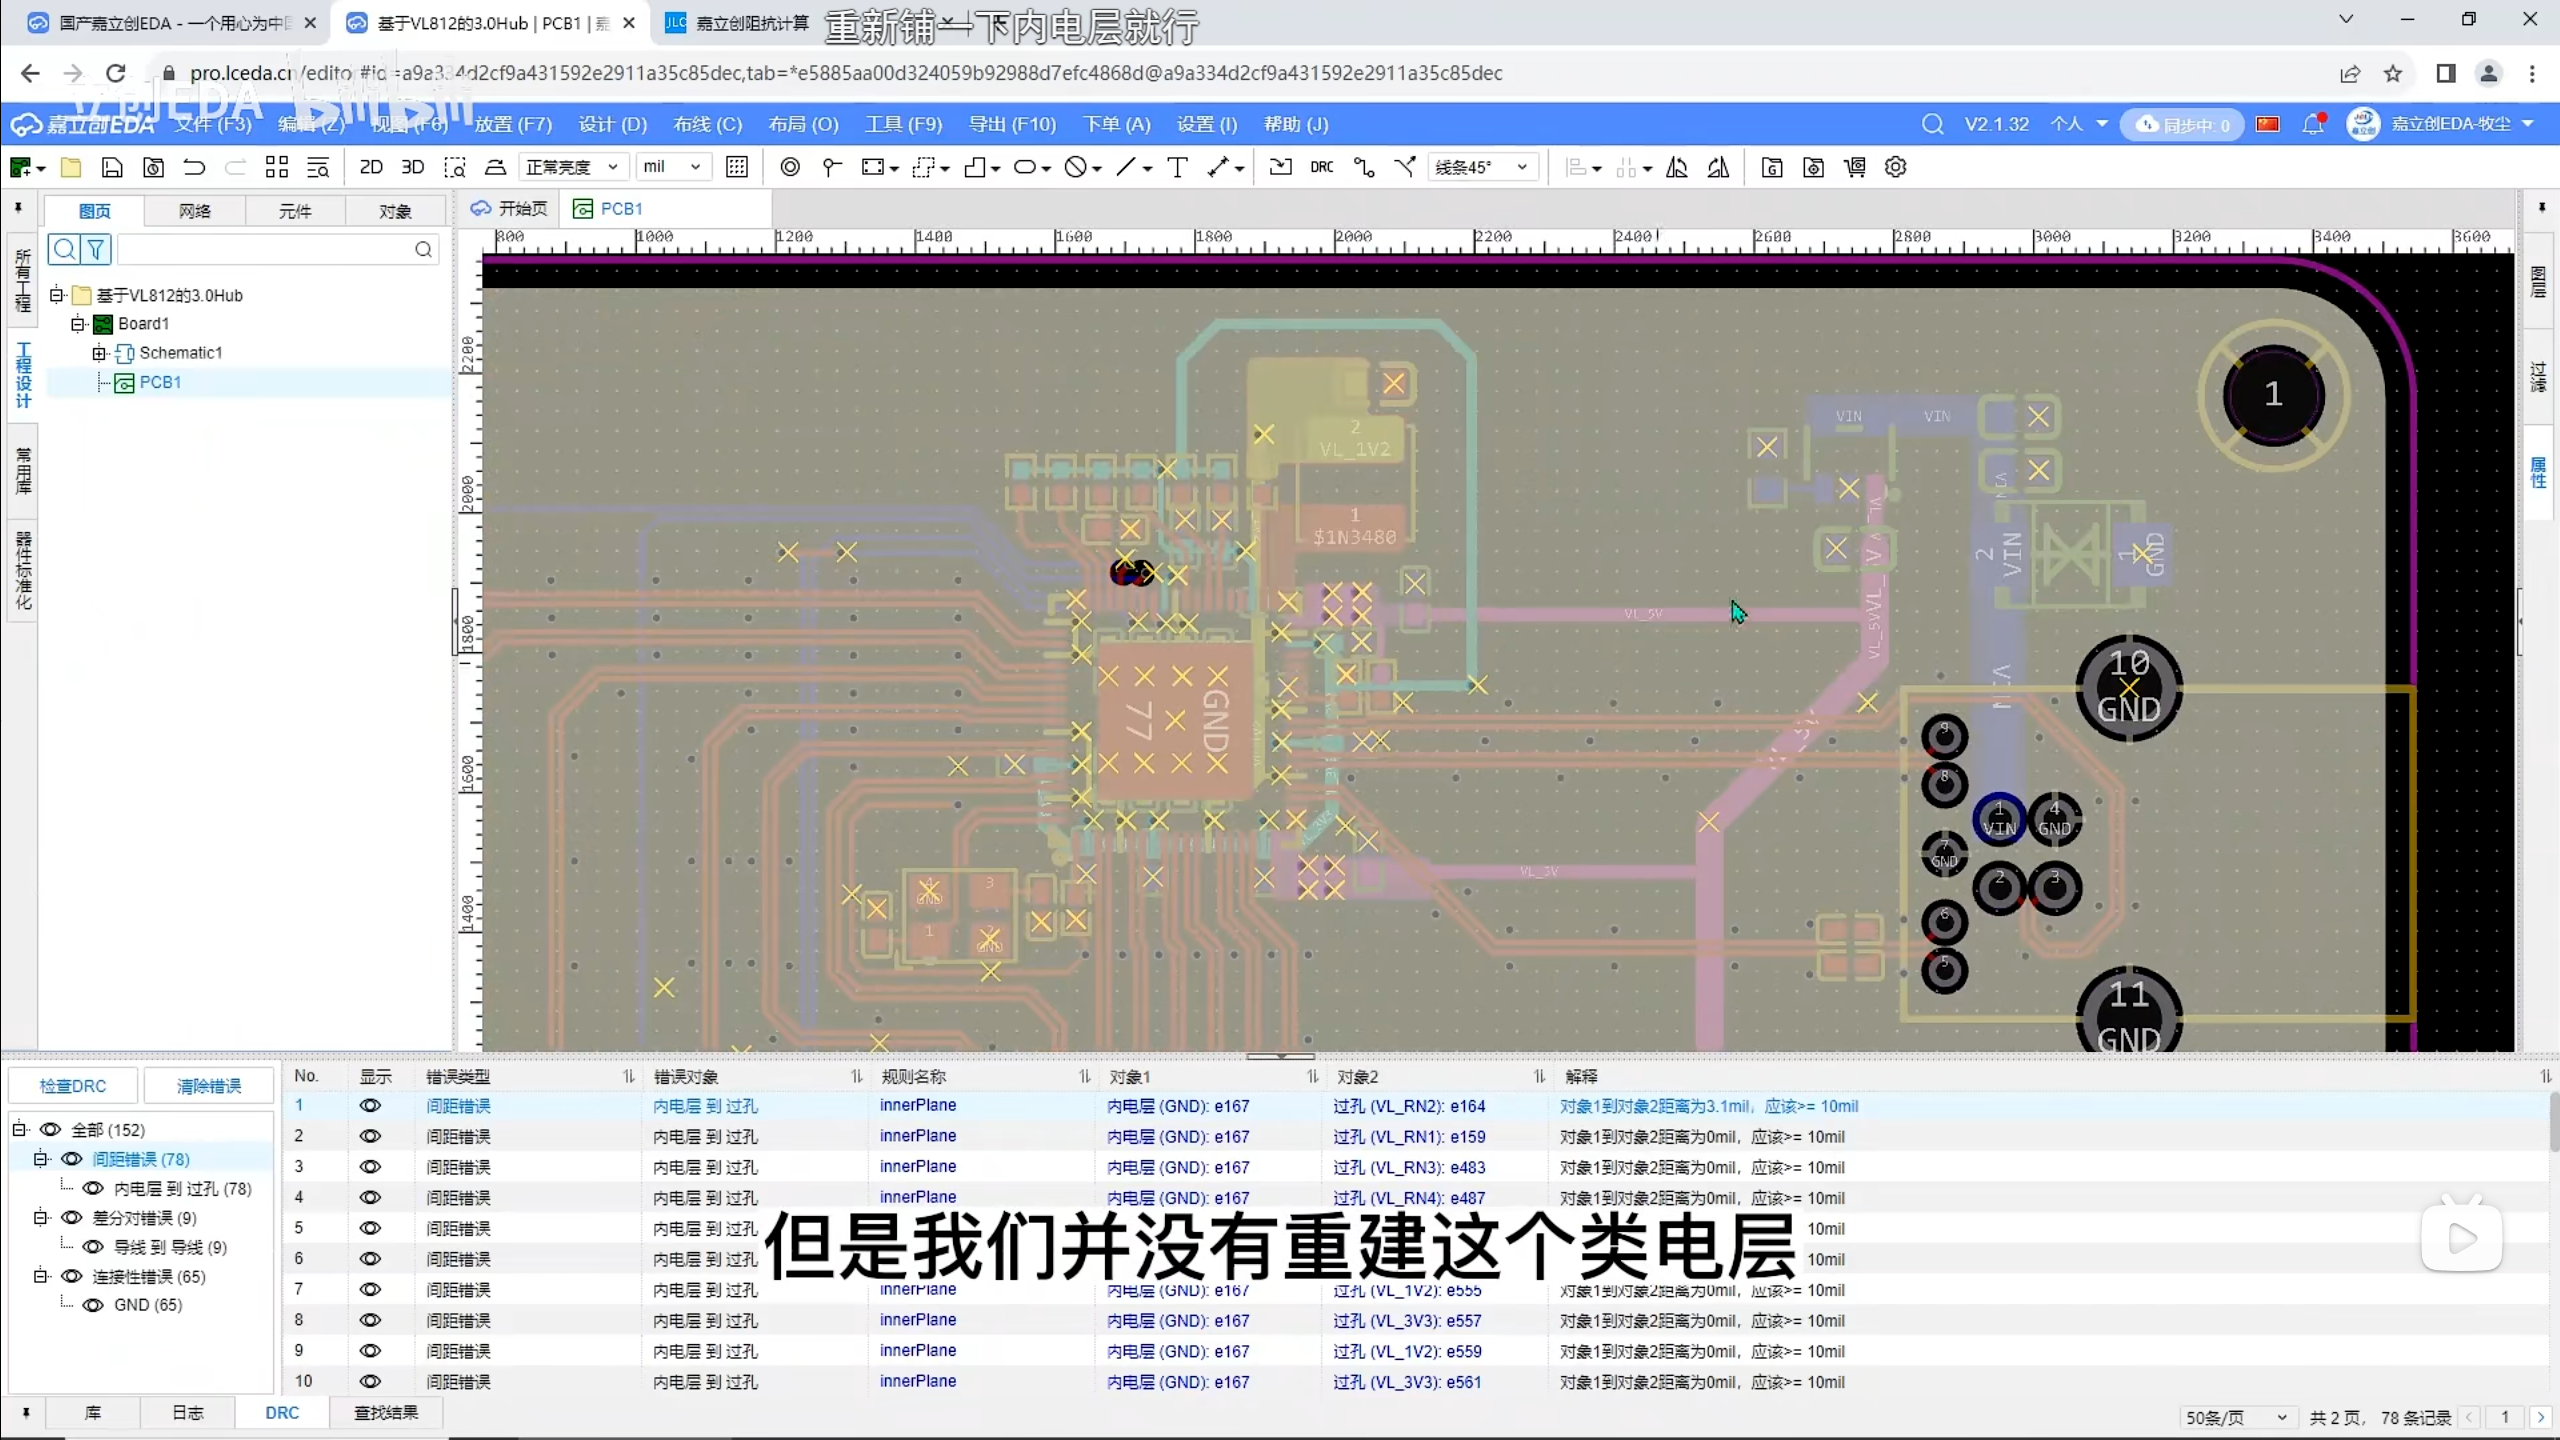Click the 检查DRC button
Viewport: 2560px width, 1440px height.
(x=72, y=1086)
